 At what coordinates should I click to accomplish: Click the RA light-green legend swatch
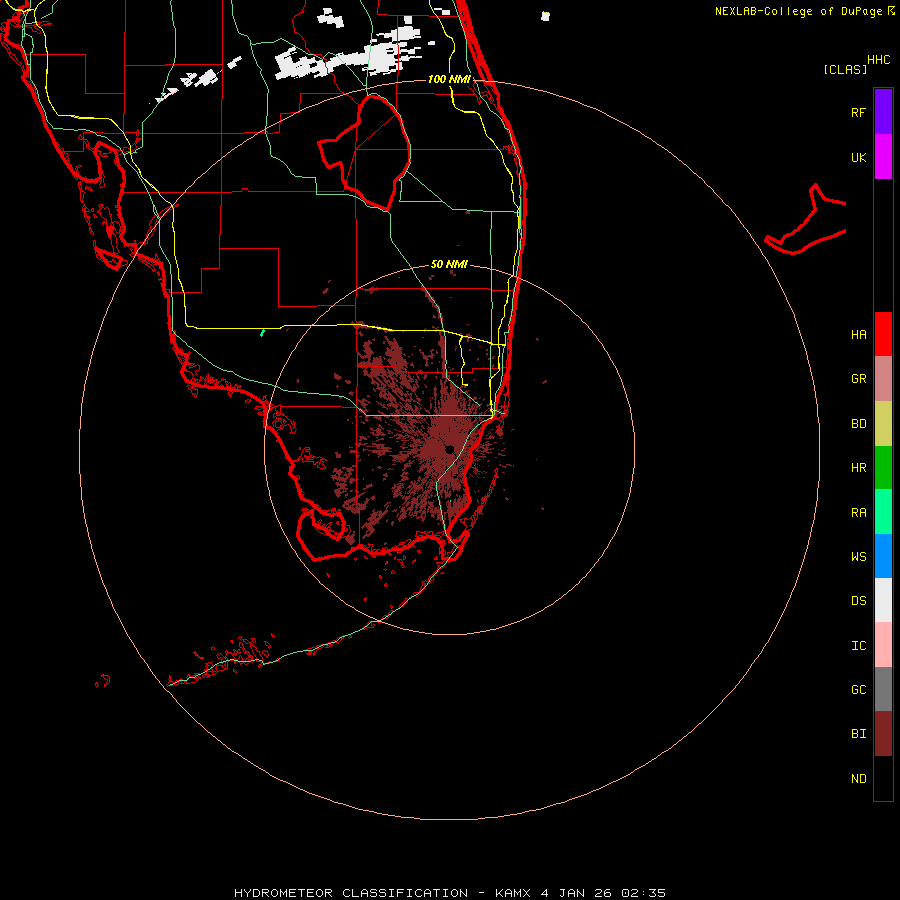coord(883,512)
